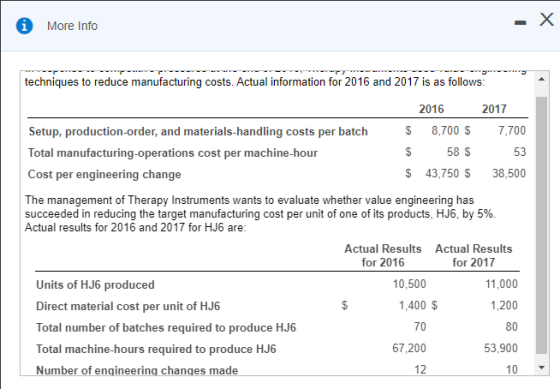
Task: Click the 10,500 units value
Action: point(409,284)
